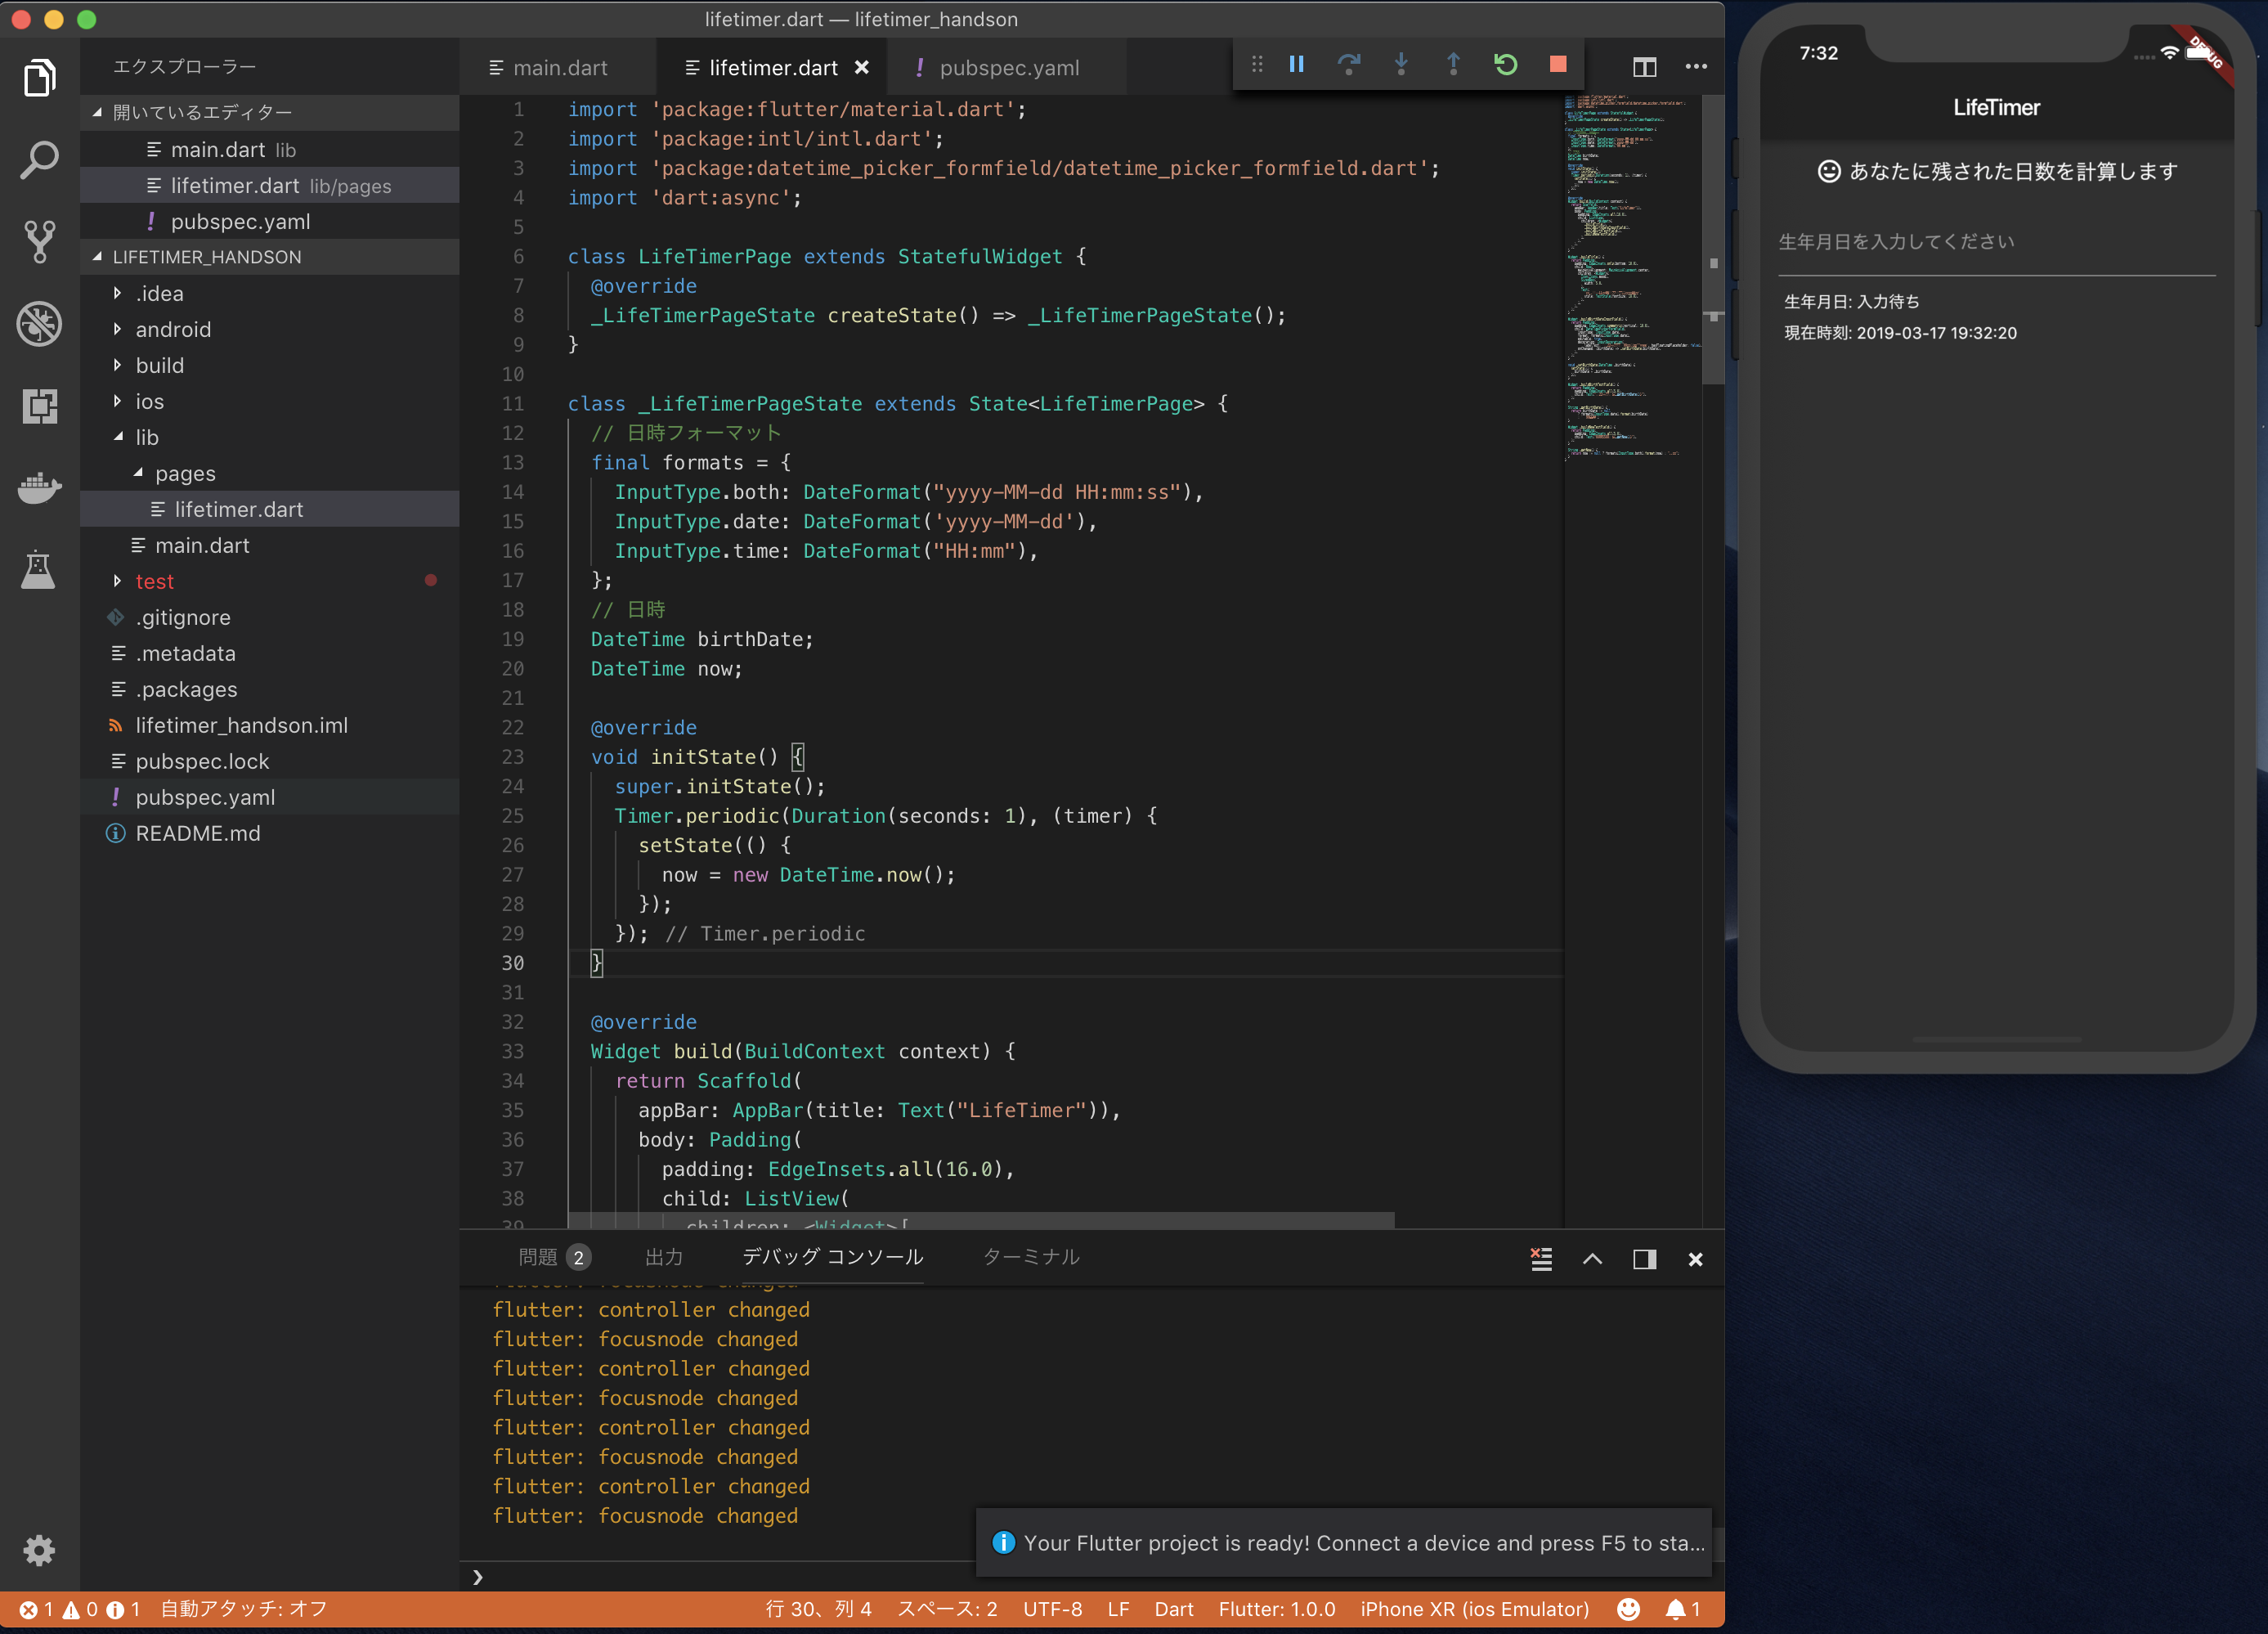Open main.dart in Open Editors list
This screenshot has height=1634, width=2268.
coord(269,149)
